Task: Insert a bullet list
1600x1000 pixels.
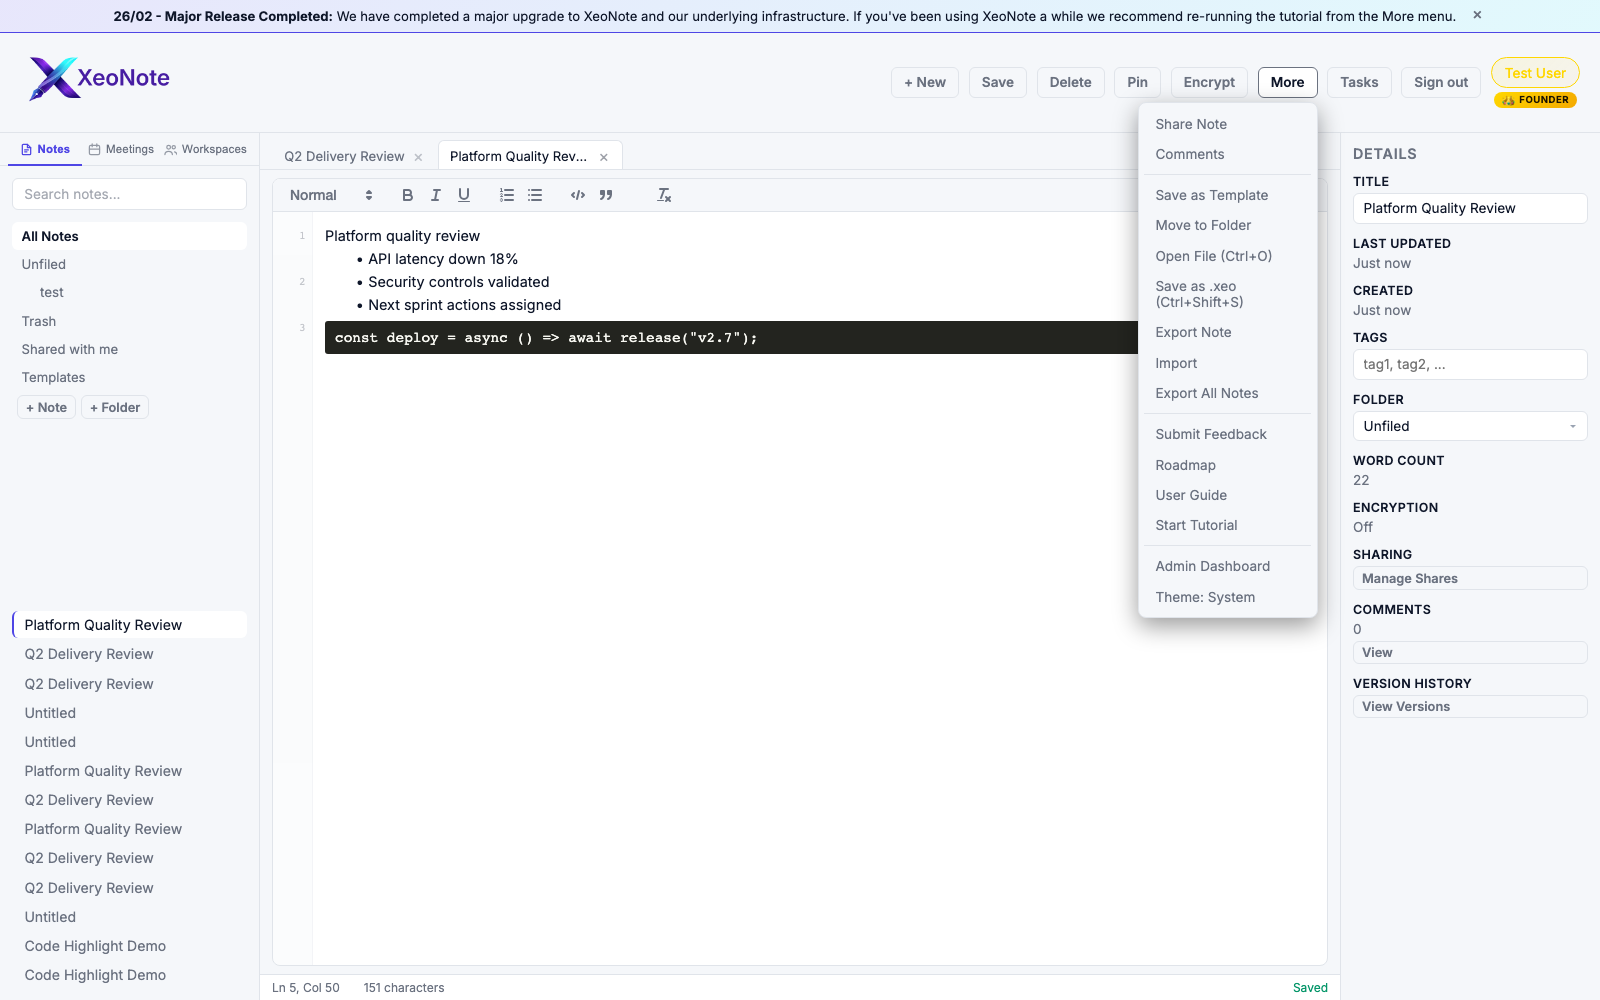Action: [535, 195]
